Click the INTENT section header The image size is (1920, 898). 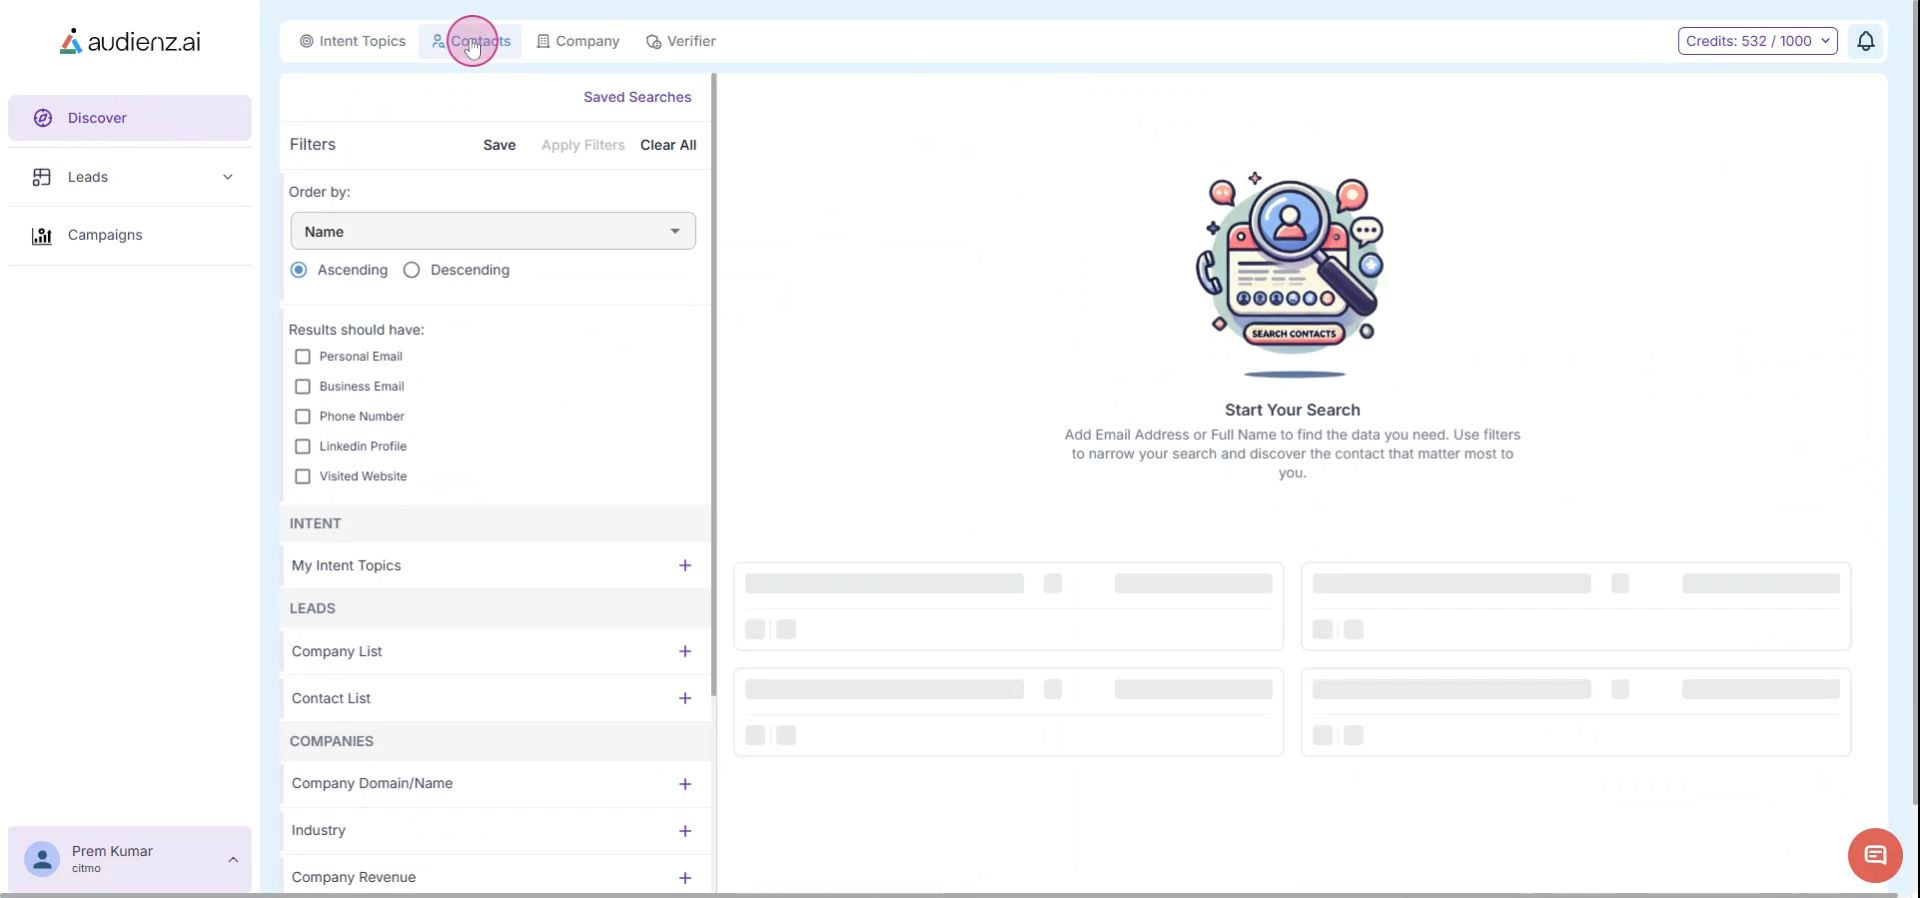316,524
